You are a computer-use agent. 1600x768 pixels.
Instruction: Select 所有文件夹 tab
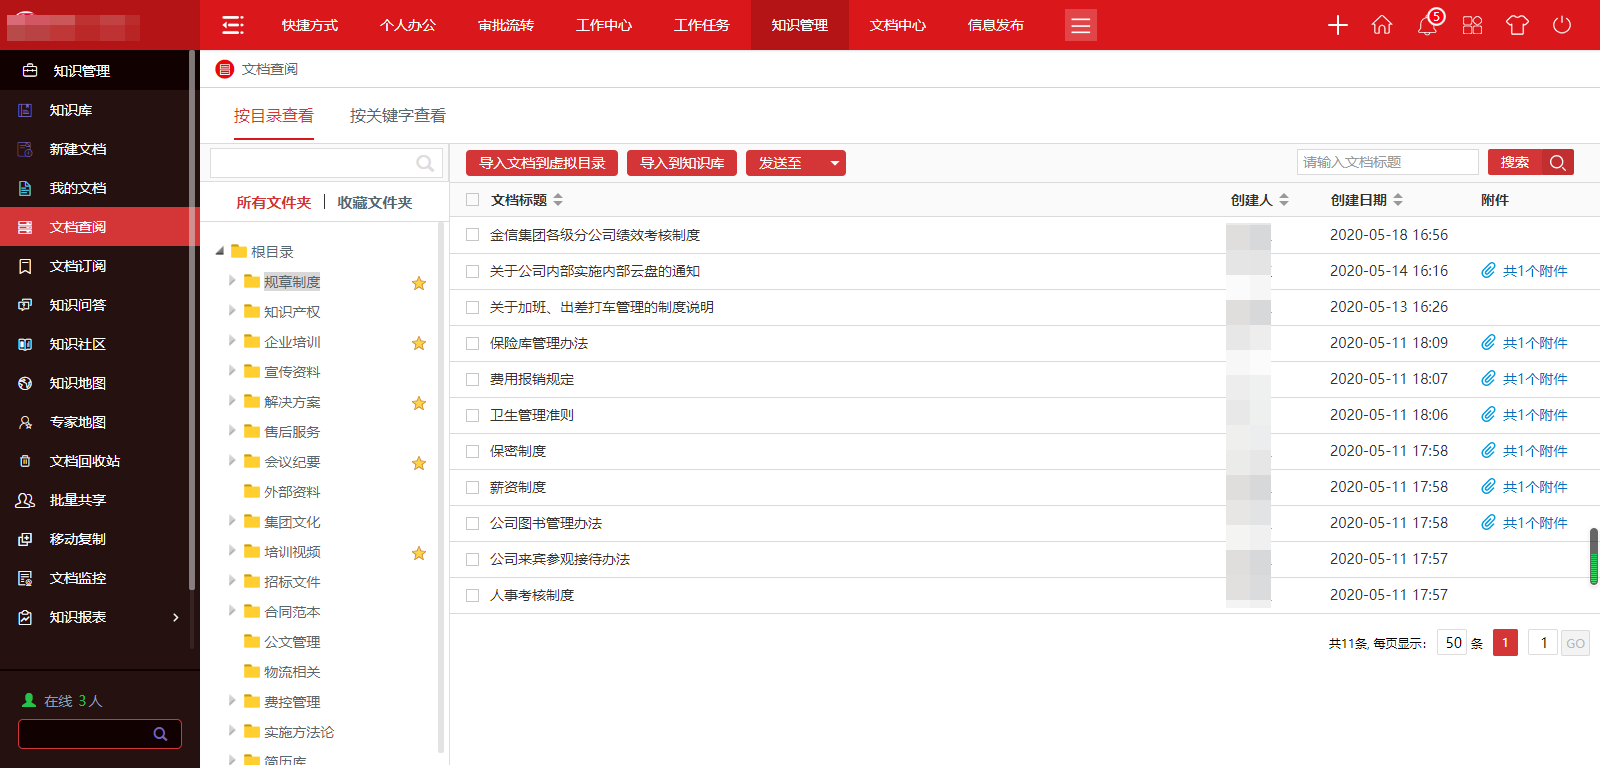tap(274, 202)
